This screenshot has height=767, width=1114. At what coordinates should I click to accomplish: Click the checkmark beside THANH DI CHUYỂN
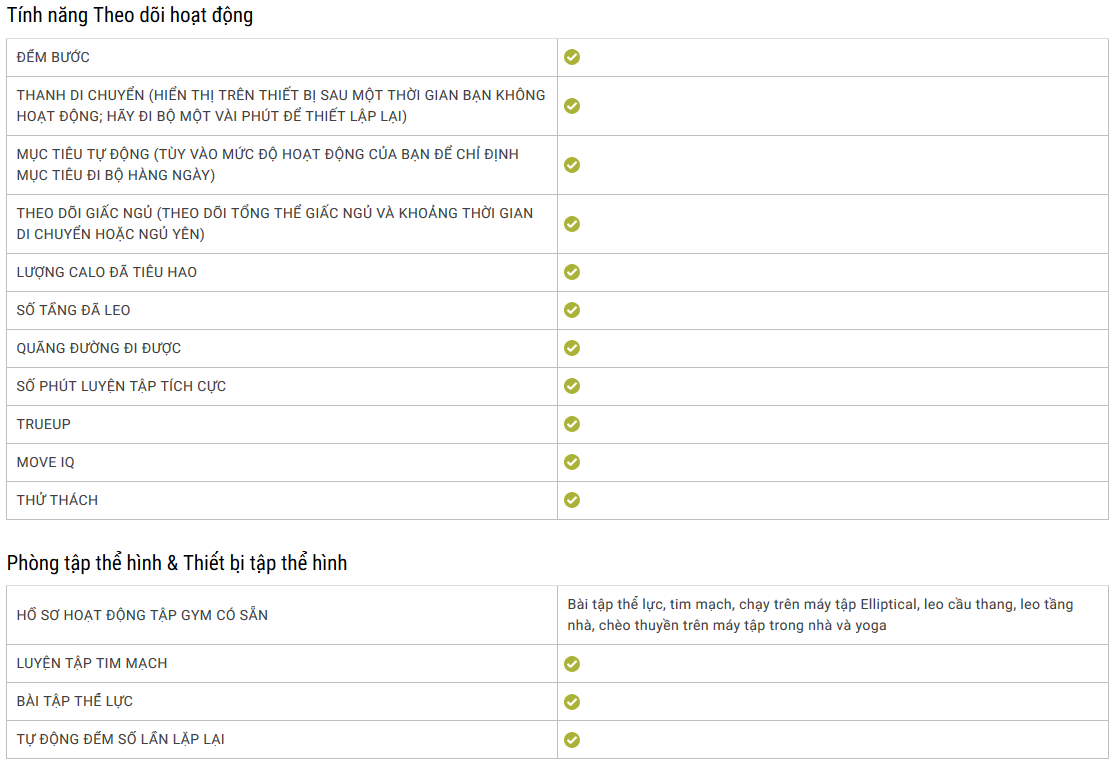pyautogui.click(x=572, y=106)
